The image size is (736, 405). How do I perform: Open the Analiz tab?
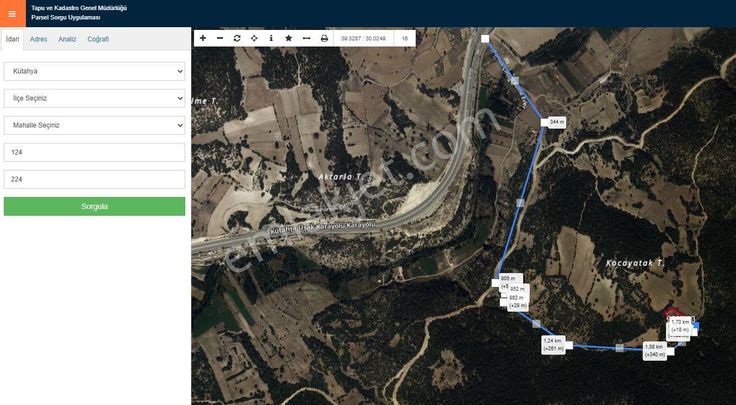pos(67,39)
